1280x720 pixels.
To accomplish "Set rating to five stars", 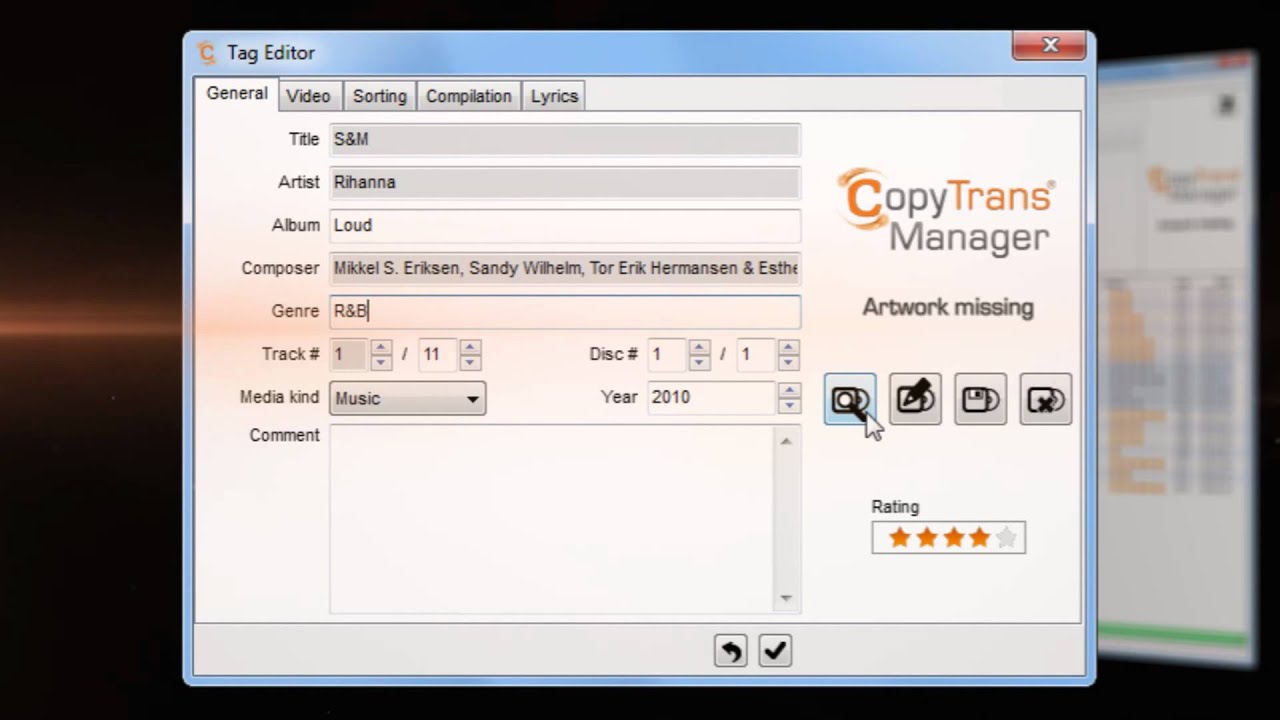I will click(x=1006, y=538).
